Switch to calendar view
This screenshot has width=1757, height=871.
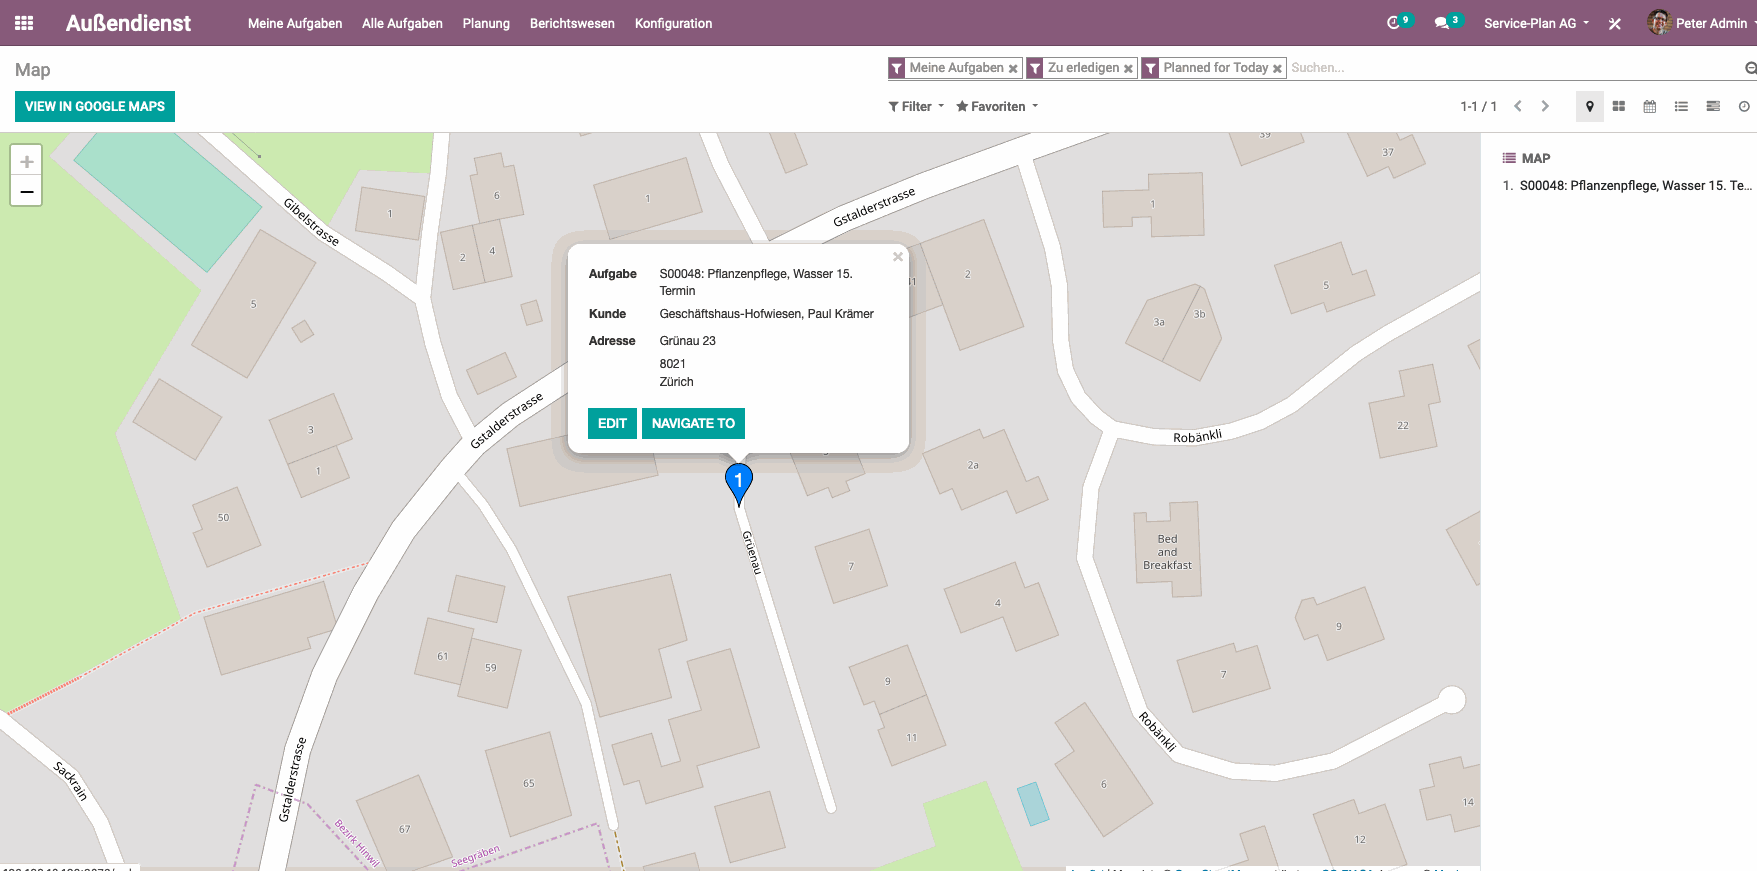coord(1650,106)
